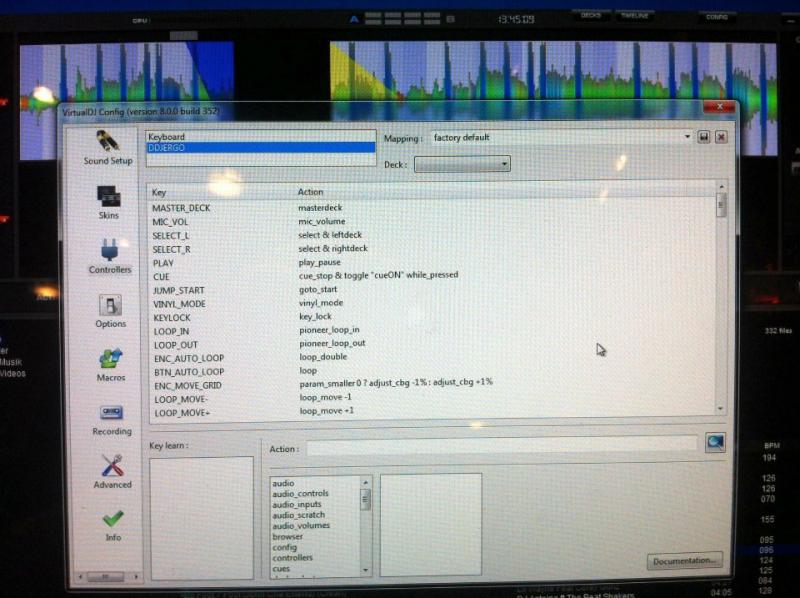
Task: Select audio_inputs in the category list
Action: 296,504
